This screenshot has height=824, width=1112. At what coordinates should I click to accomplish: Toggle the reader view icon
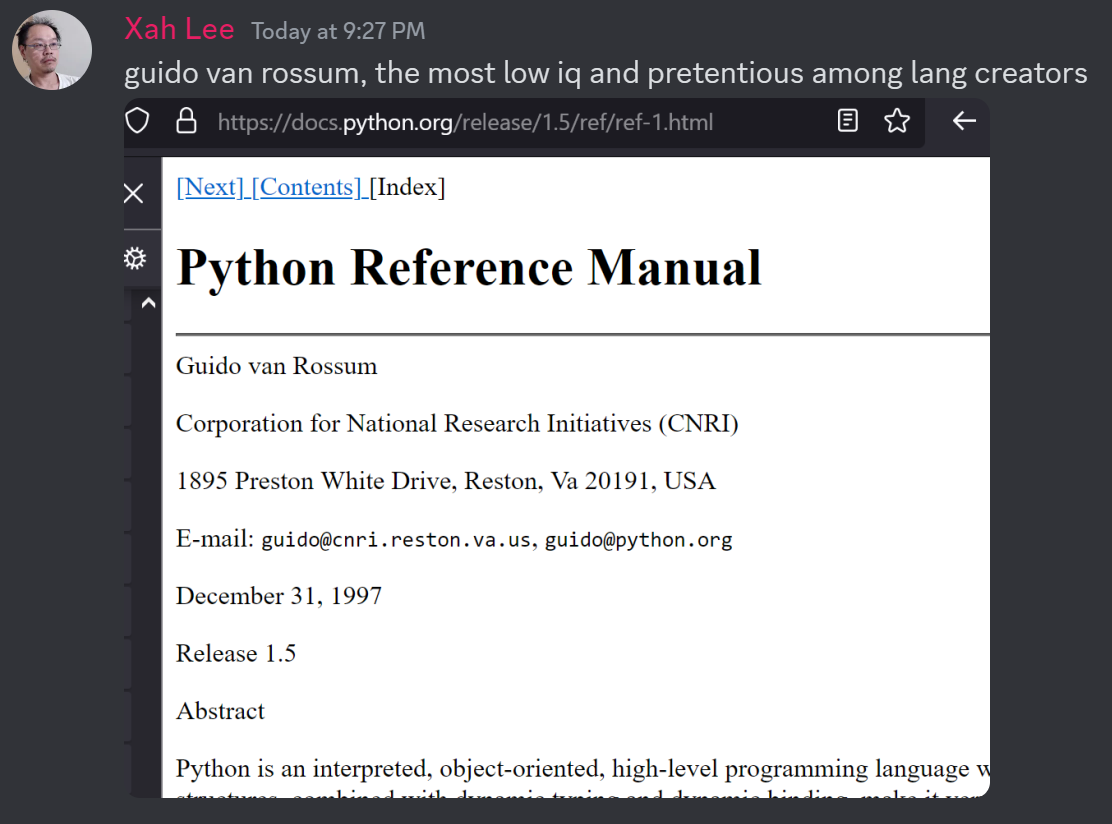(x=847, y=121)
